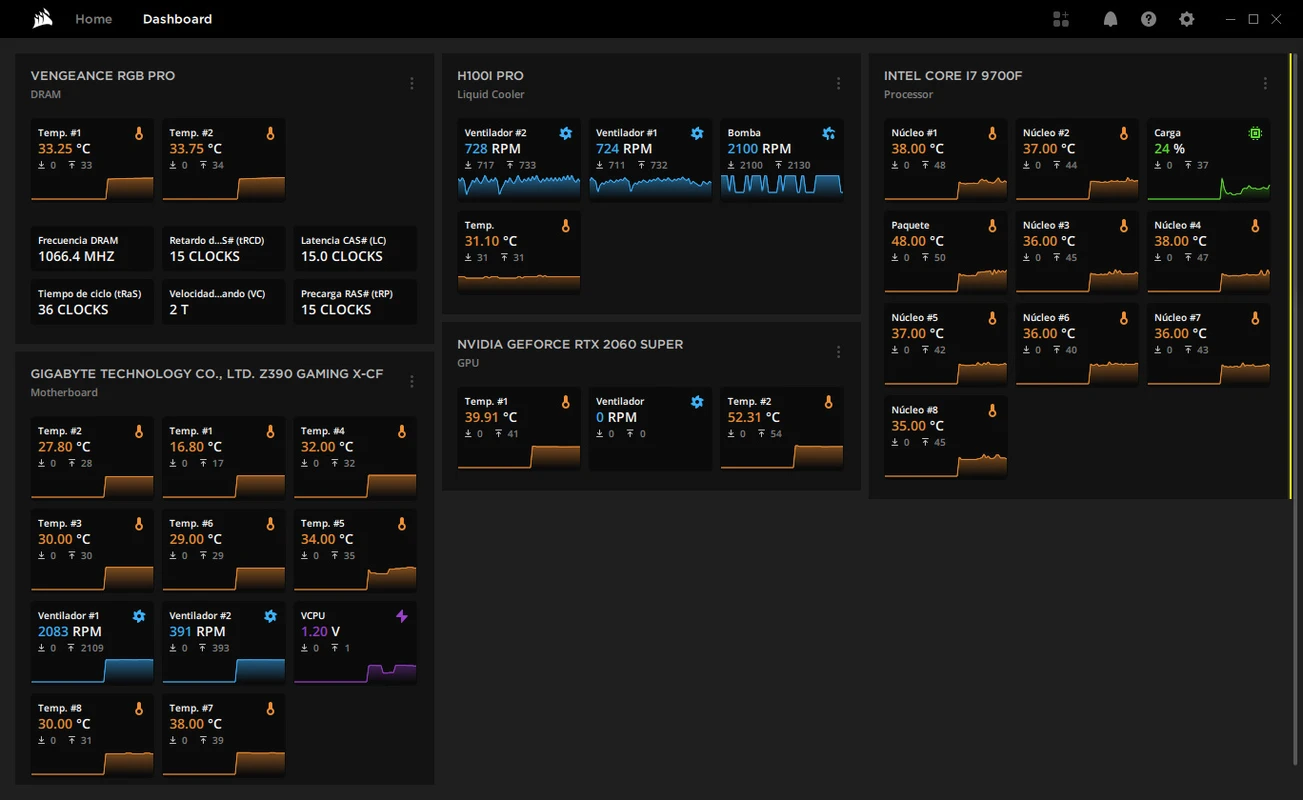Open settings for motherboard Ventilador #1
The image size is (1303, 800).
point(138,615)
